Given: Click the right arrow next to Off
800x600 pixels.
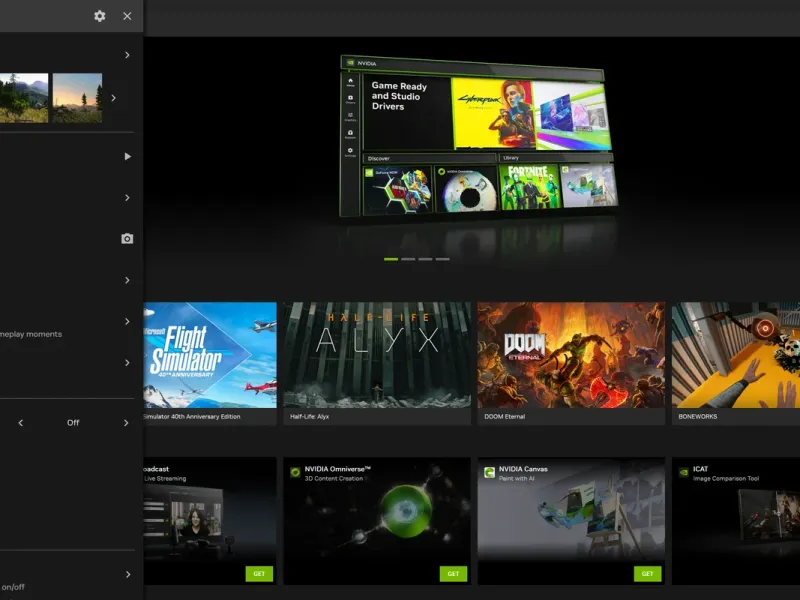Looking at the screenshot, I should coord(126,423).
